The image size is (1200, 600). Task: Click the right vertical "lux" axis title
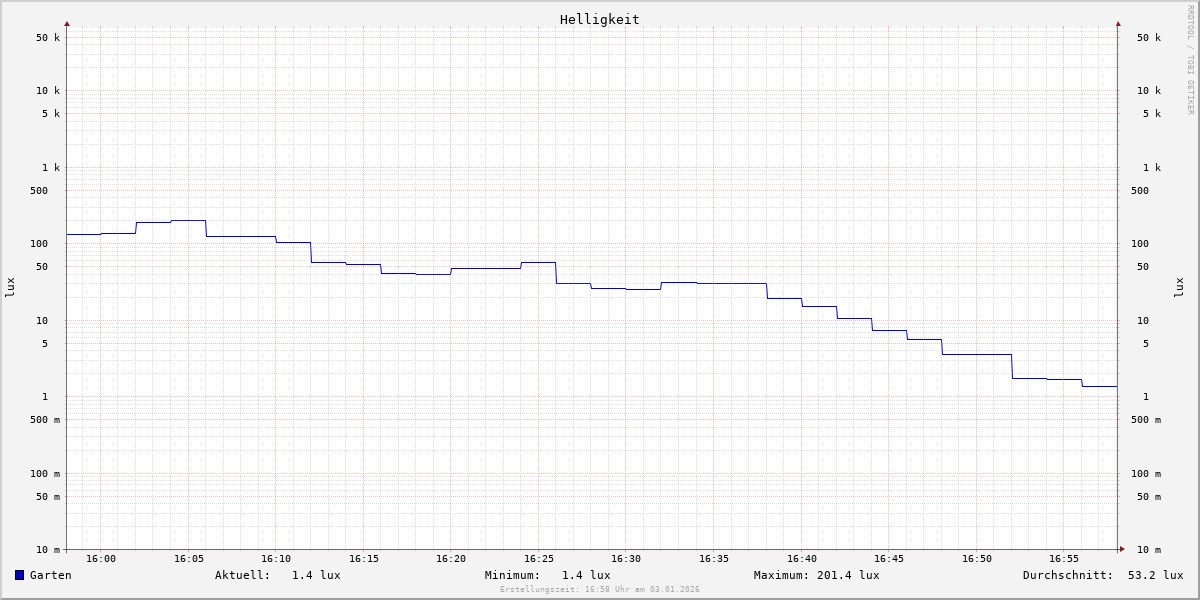1179,288
